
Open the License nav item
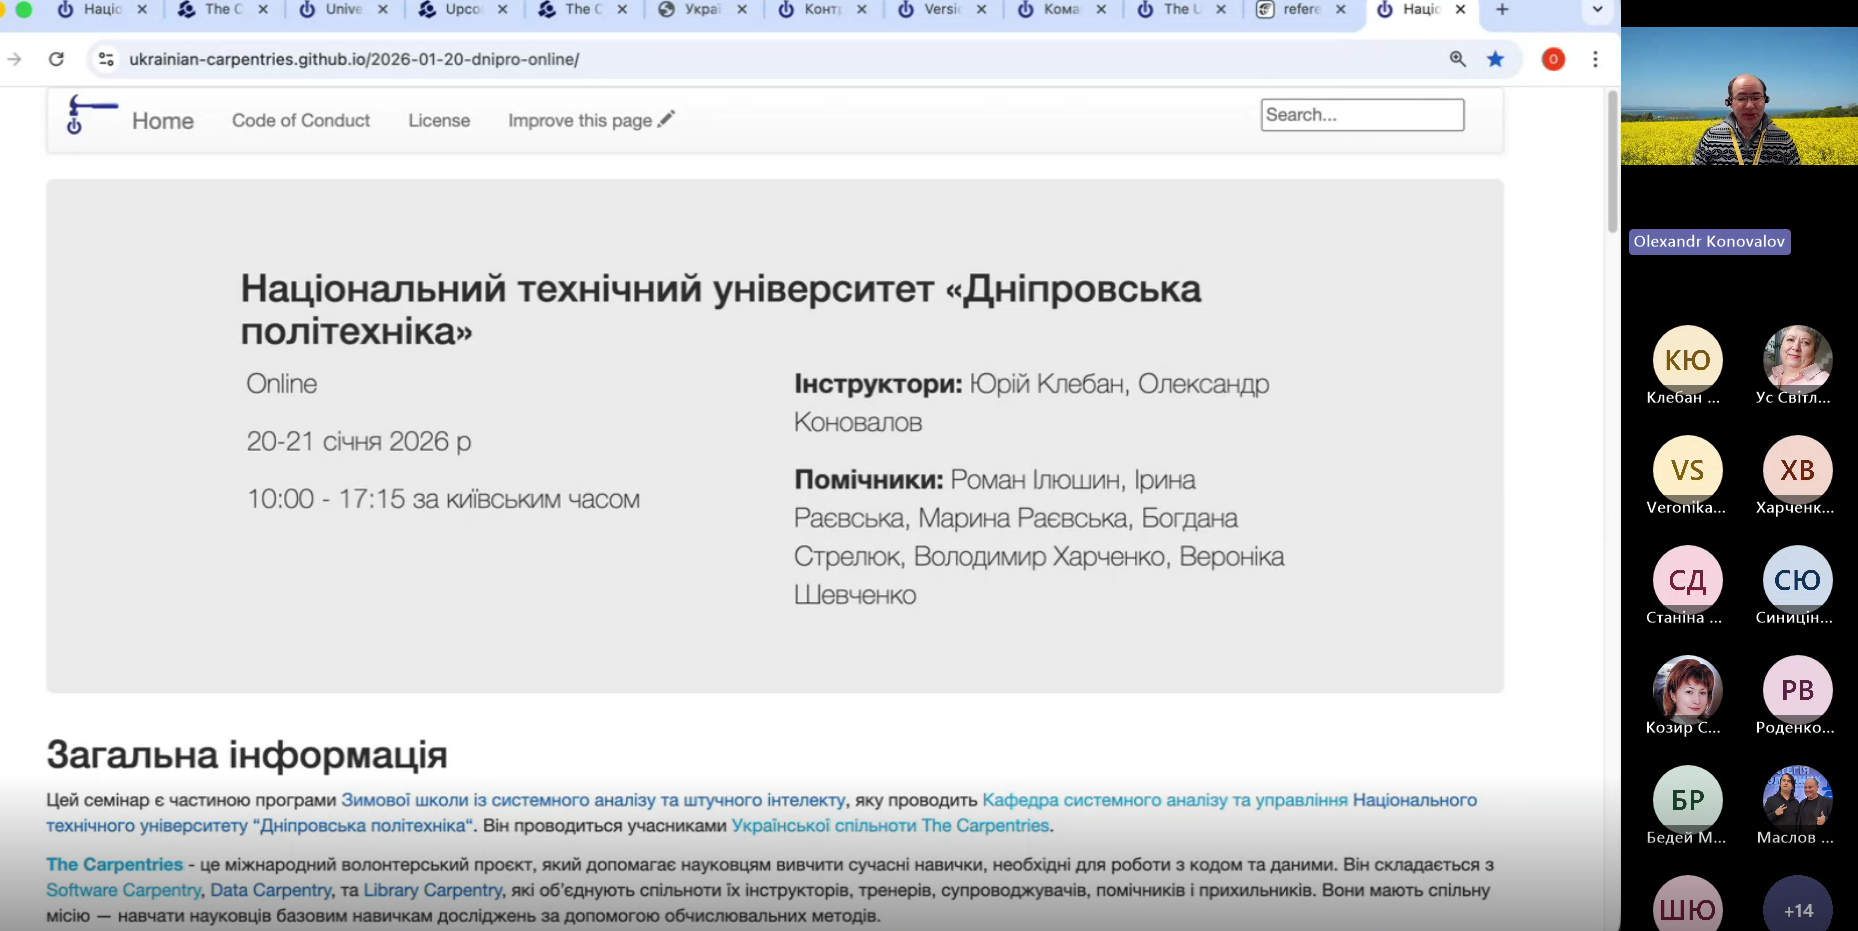(438, 120)
